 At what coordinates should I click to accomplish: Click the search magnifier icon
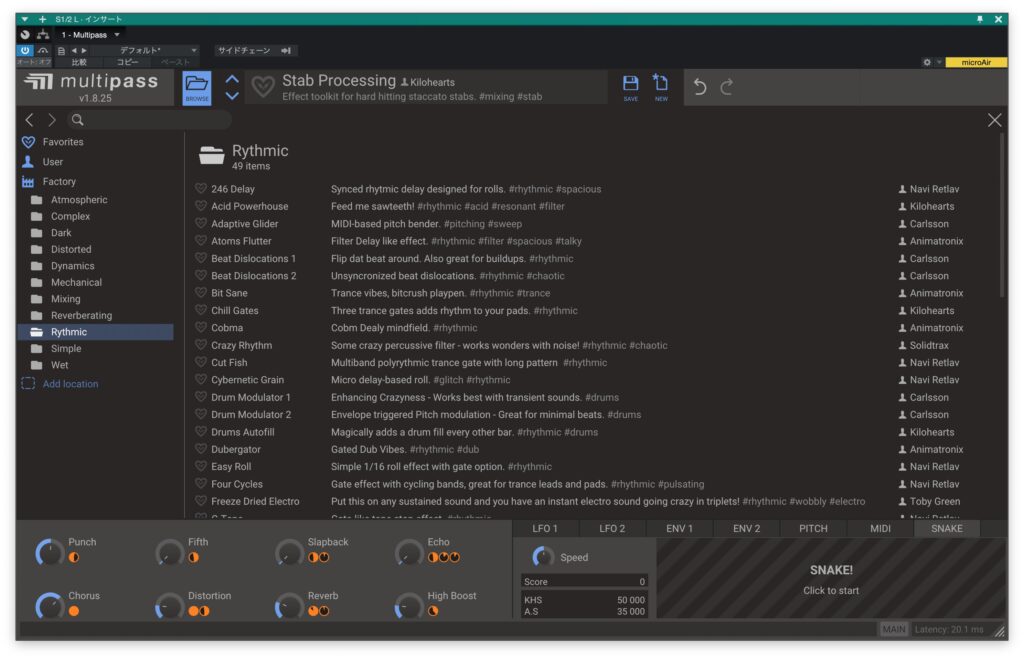[x=77, y=120]
